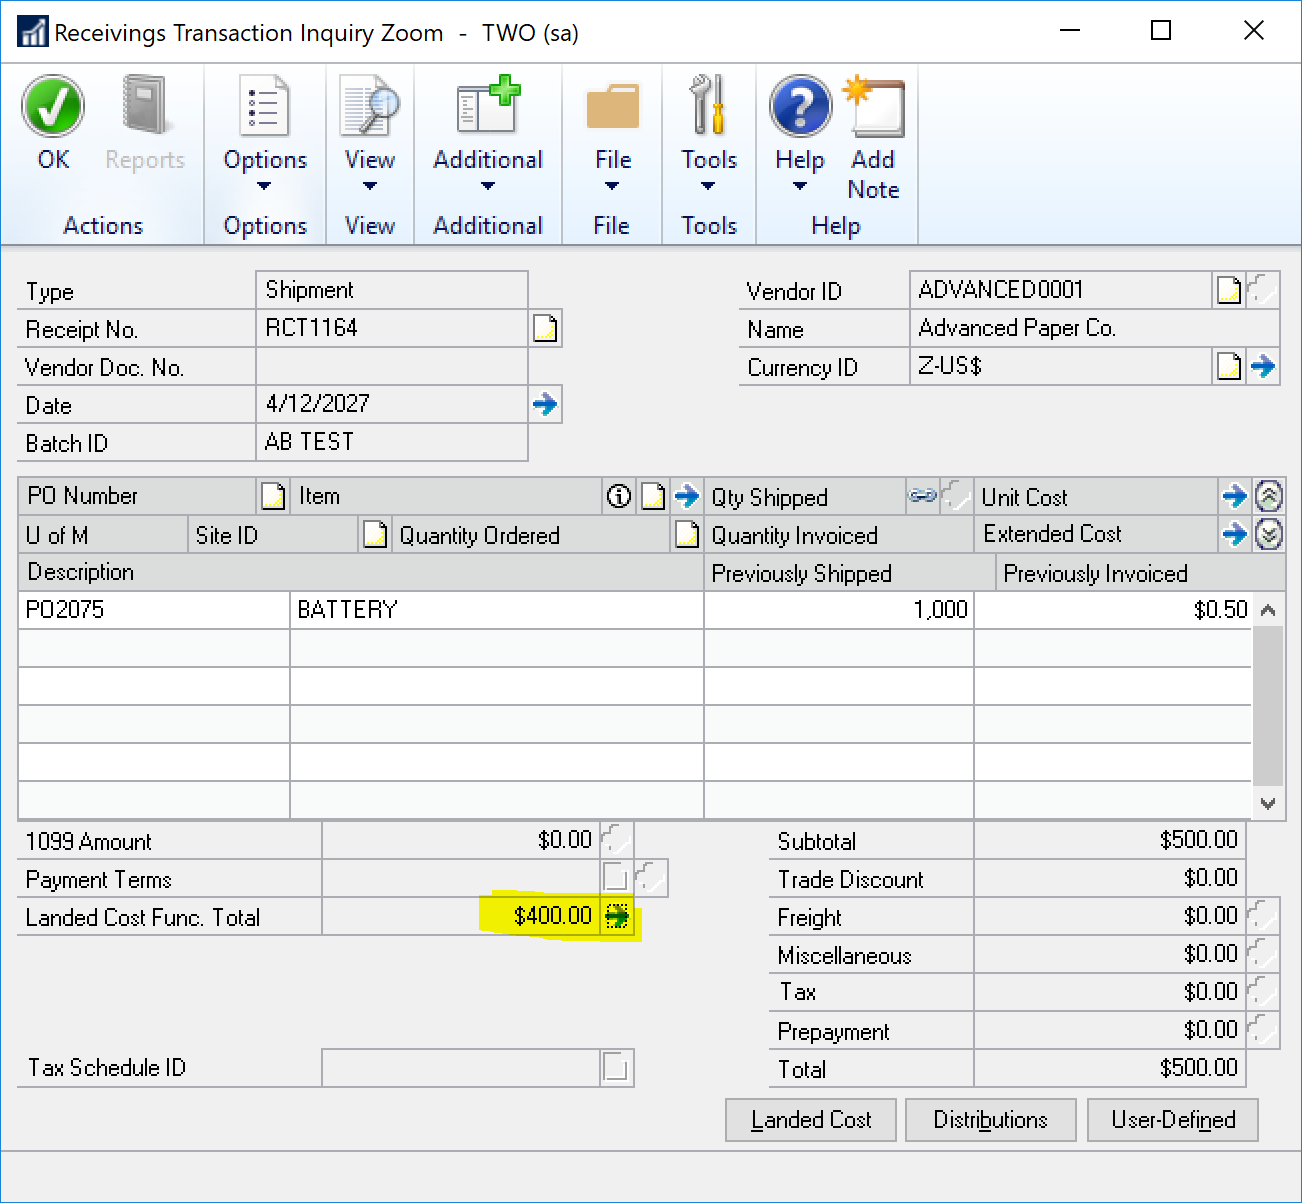Screen dimensions: 1302x1203
Task: Click the Extended Cost expansion arrow
Action: pos(1234,534)
